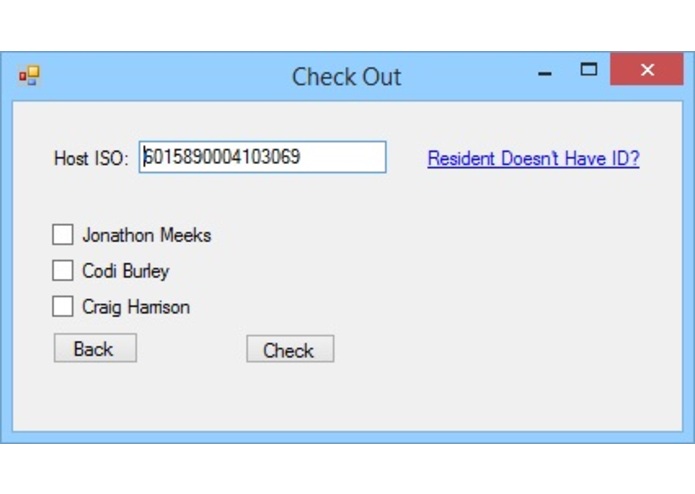695x494 pixels.
Task: Click the Check button
Action: tap(290, 349)
